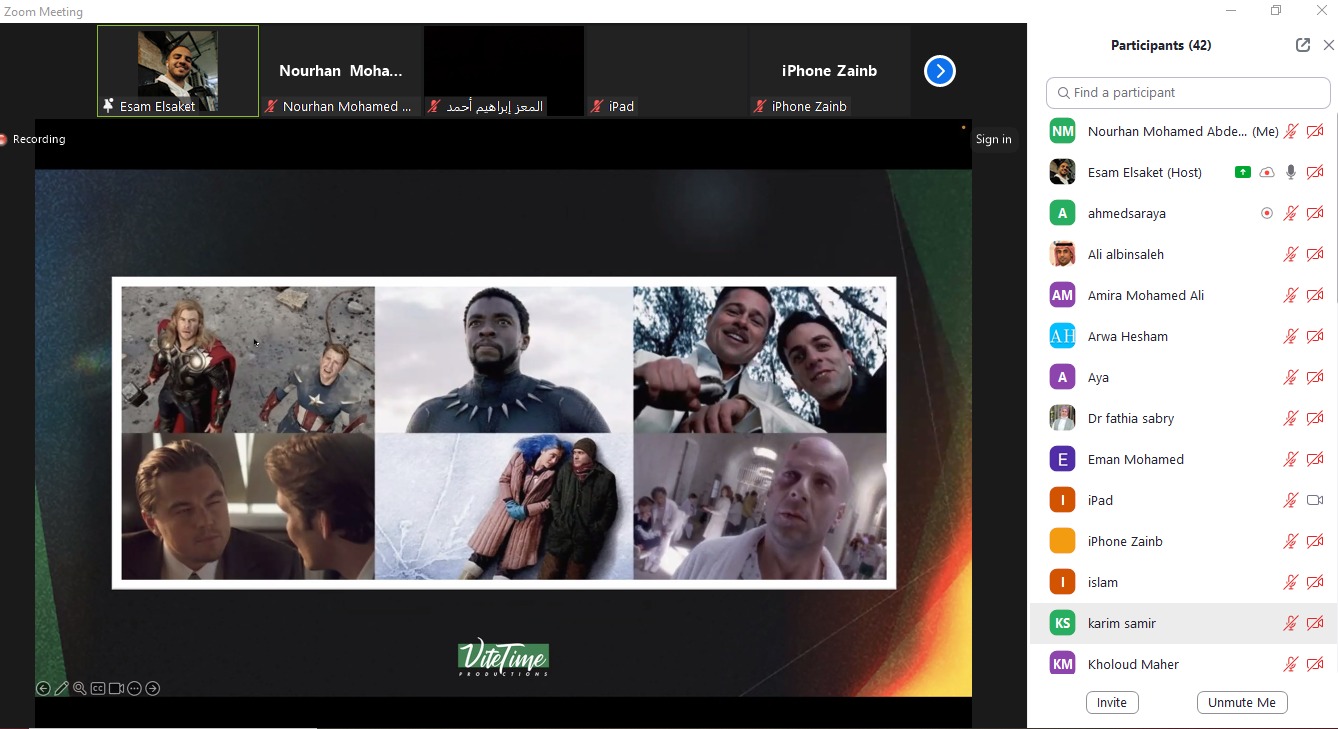1338x729 pixels.
Task: Show next video thumbnails with blue arrow
Action: (x=940, y=71)
